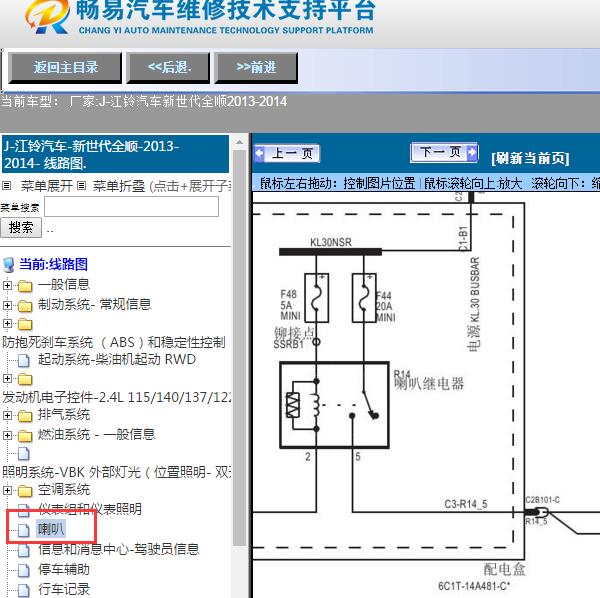Open the 排气系统 folder icon
The width and height of the screenshot is (600, 598).
(25, 416)
